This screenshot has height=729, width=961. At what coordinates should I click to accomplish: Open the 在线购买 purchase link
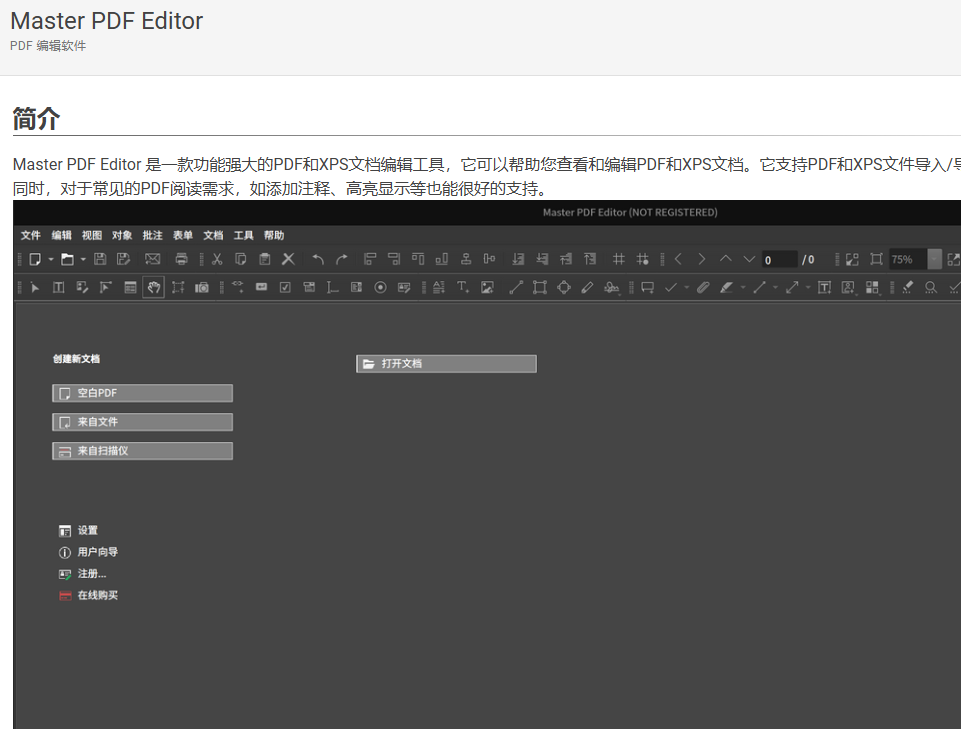(98, 595)
